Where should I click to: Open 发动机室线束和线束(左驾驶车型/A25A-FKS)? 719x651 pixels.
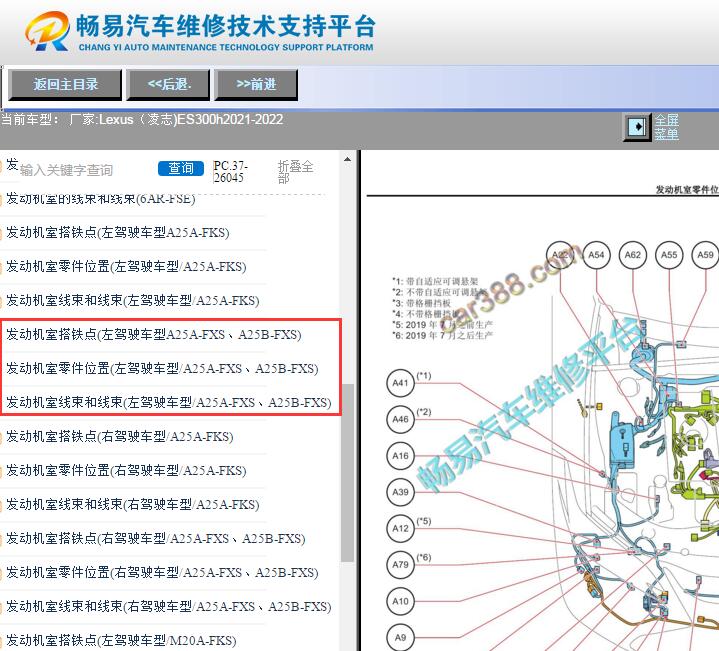[x=133, y=300]
